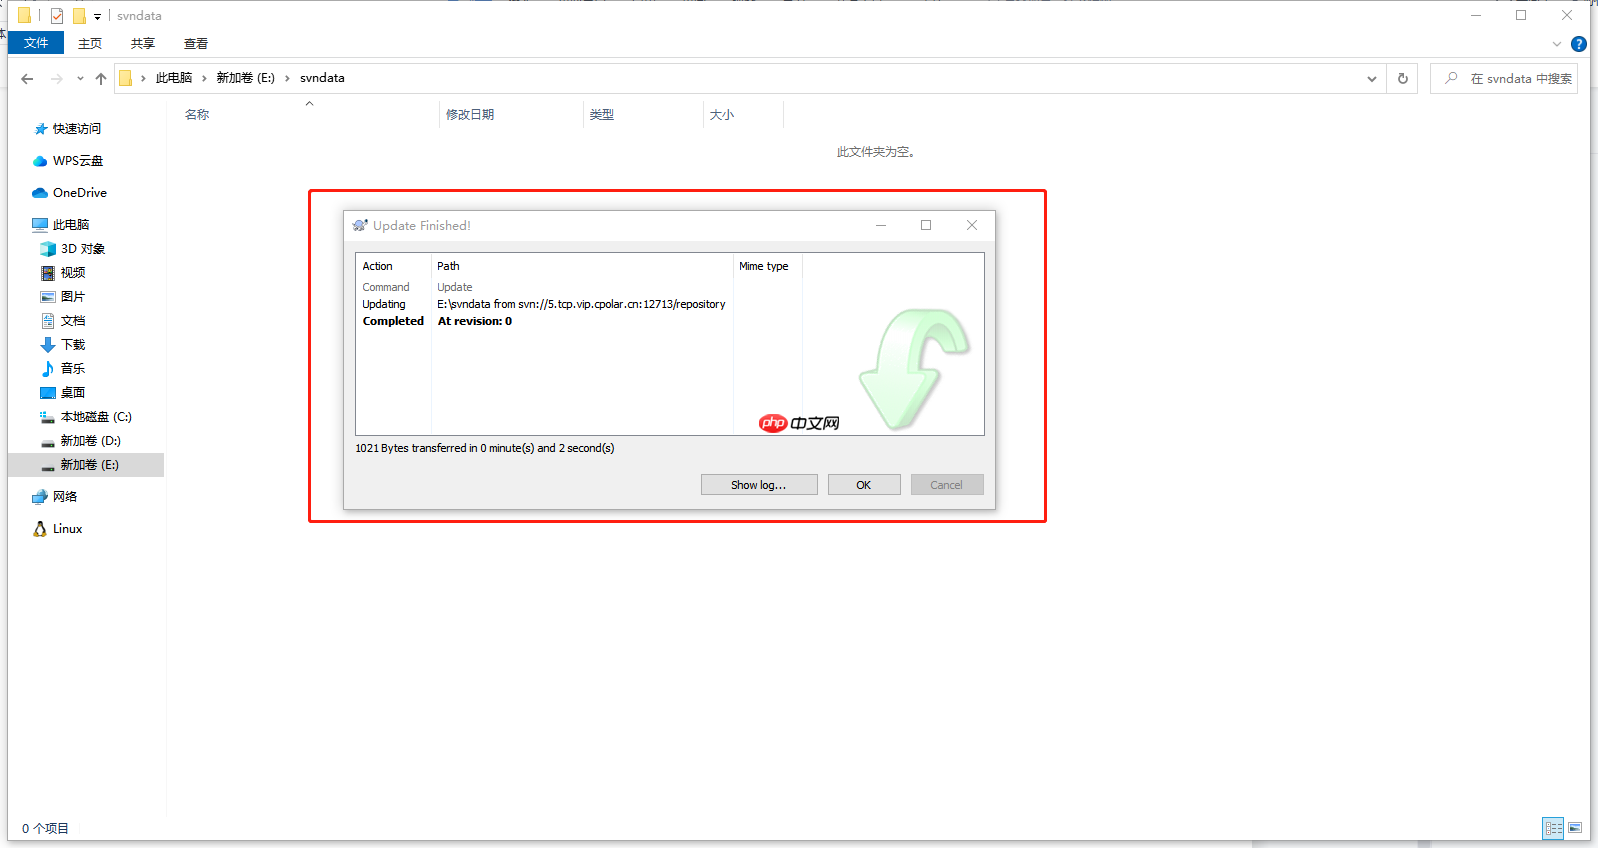Click svndata in the address path

pyautogui.click(x=322, y=78)
